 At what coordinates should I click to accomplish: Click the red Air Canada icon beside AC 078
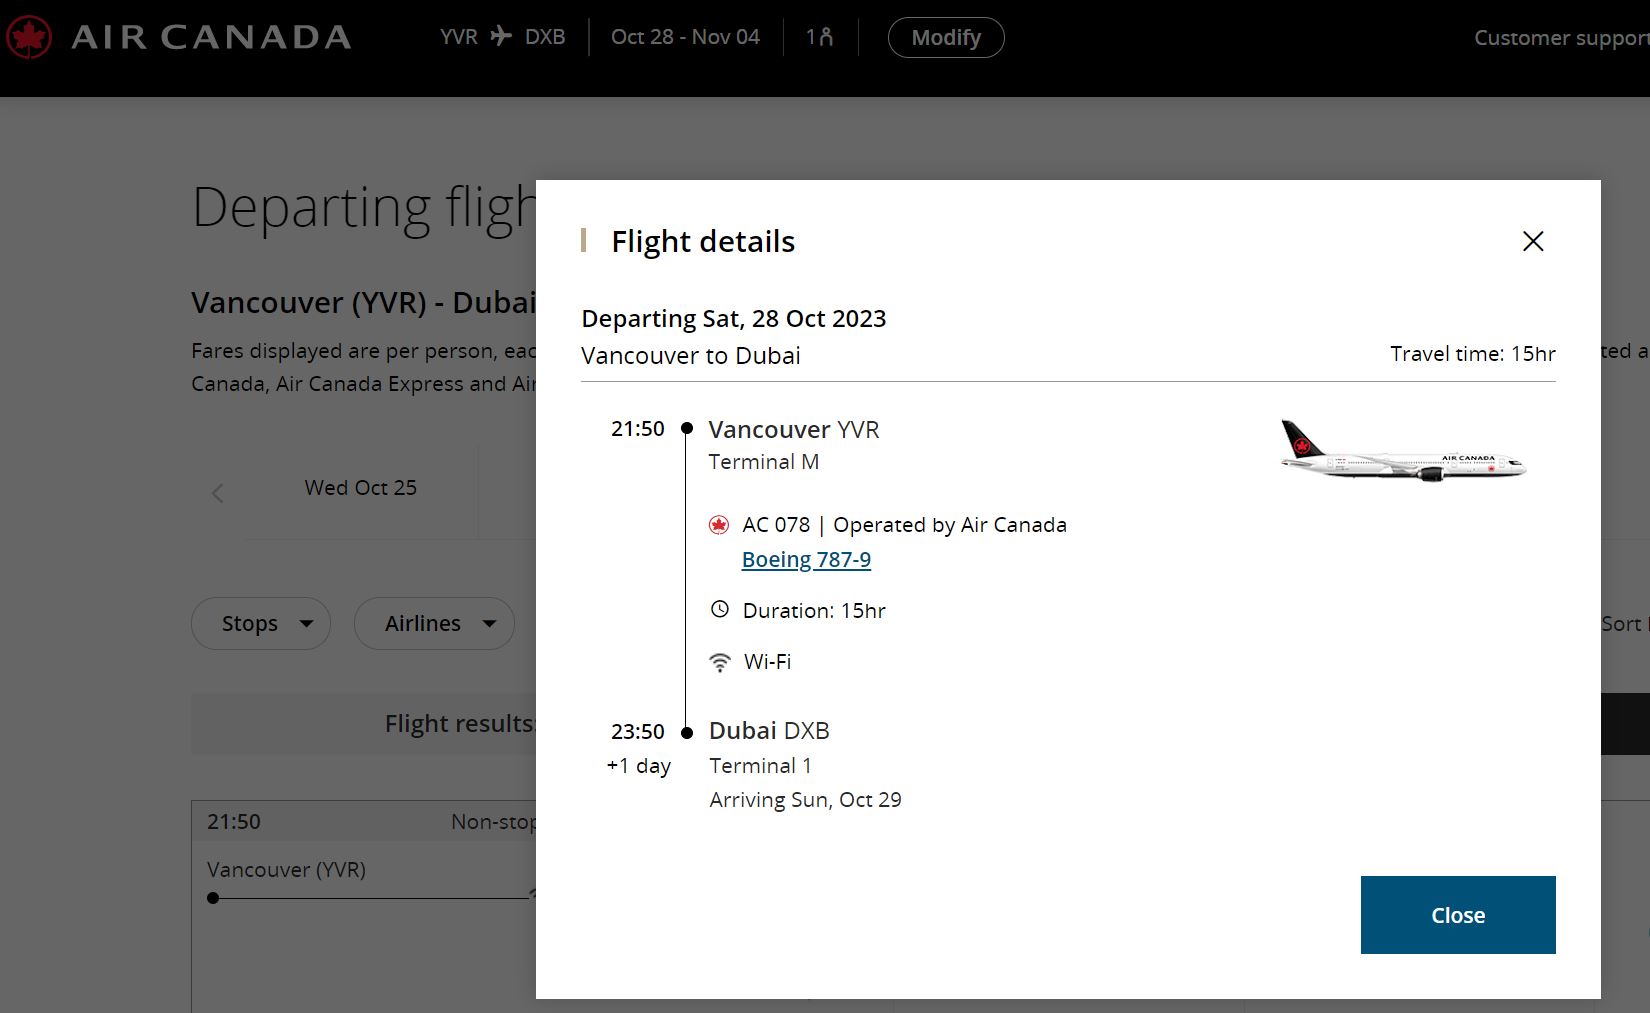pos(718,525)
